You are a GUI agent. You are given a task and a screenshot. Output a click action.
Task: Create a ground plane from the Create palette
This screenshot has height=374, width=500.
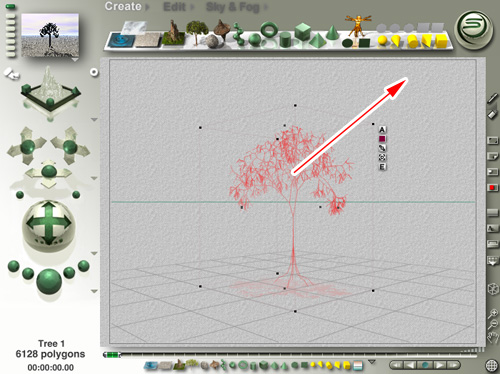[148, 40]
